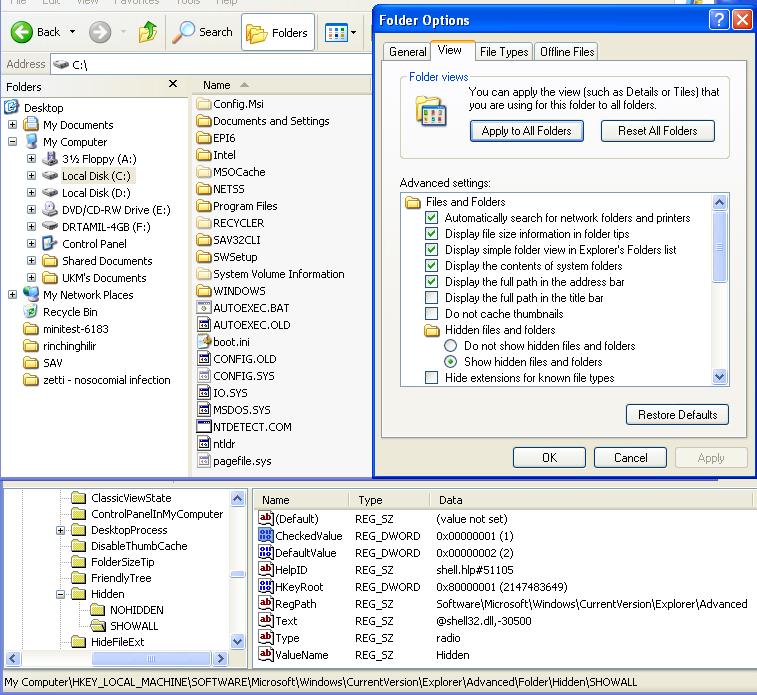Screen dimensions: 757x695
Task: Collapse My Computer tree node
Action: (13, 141)
